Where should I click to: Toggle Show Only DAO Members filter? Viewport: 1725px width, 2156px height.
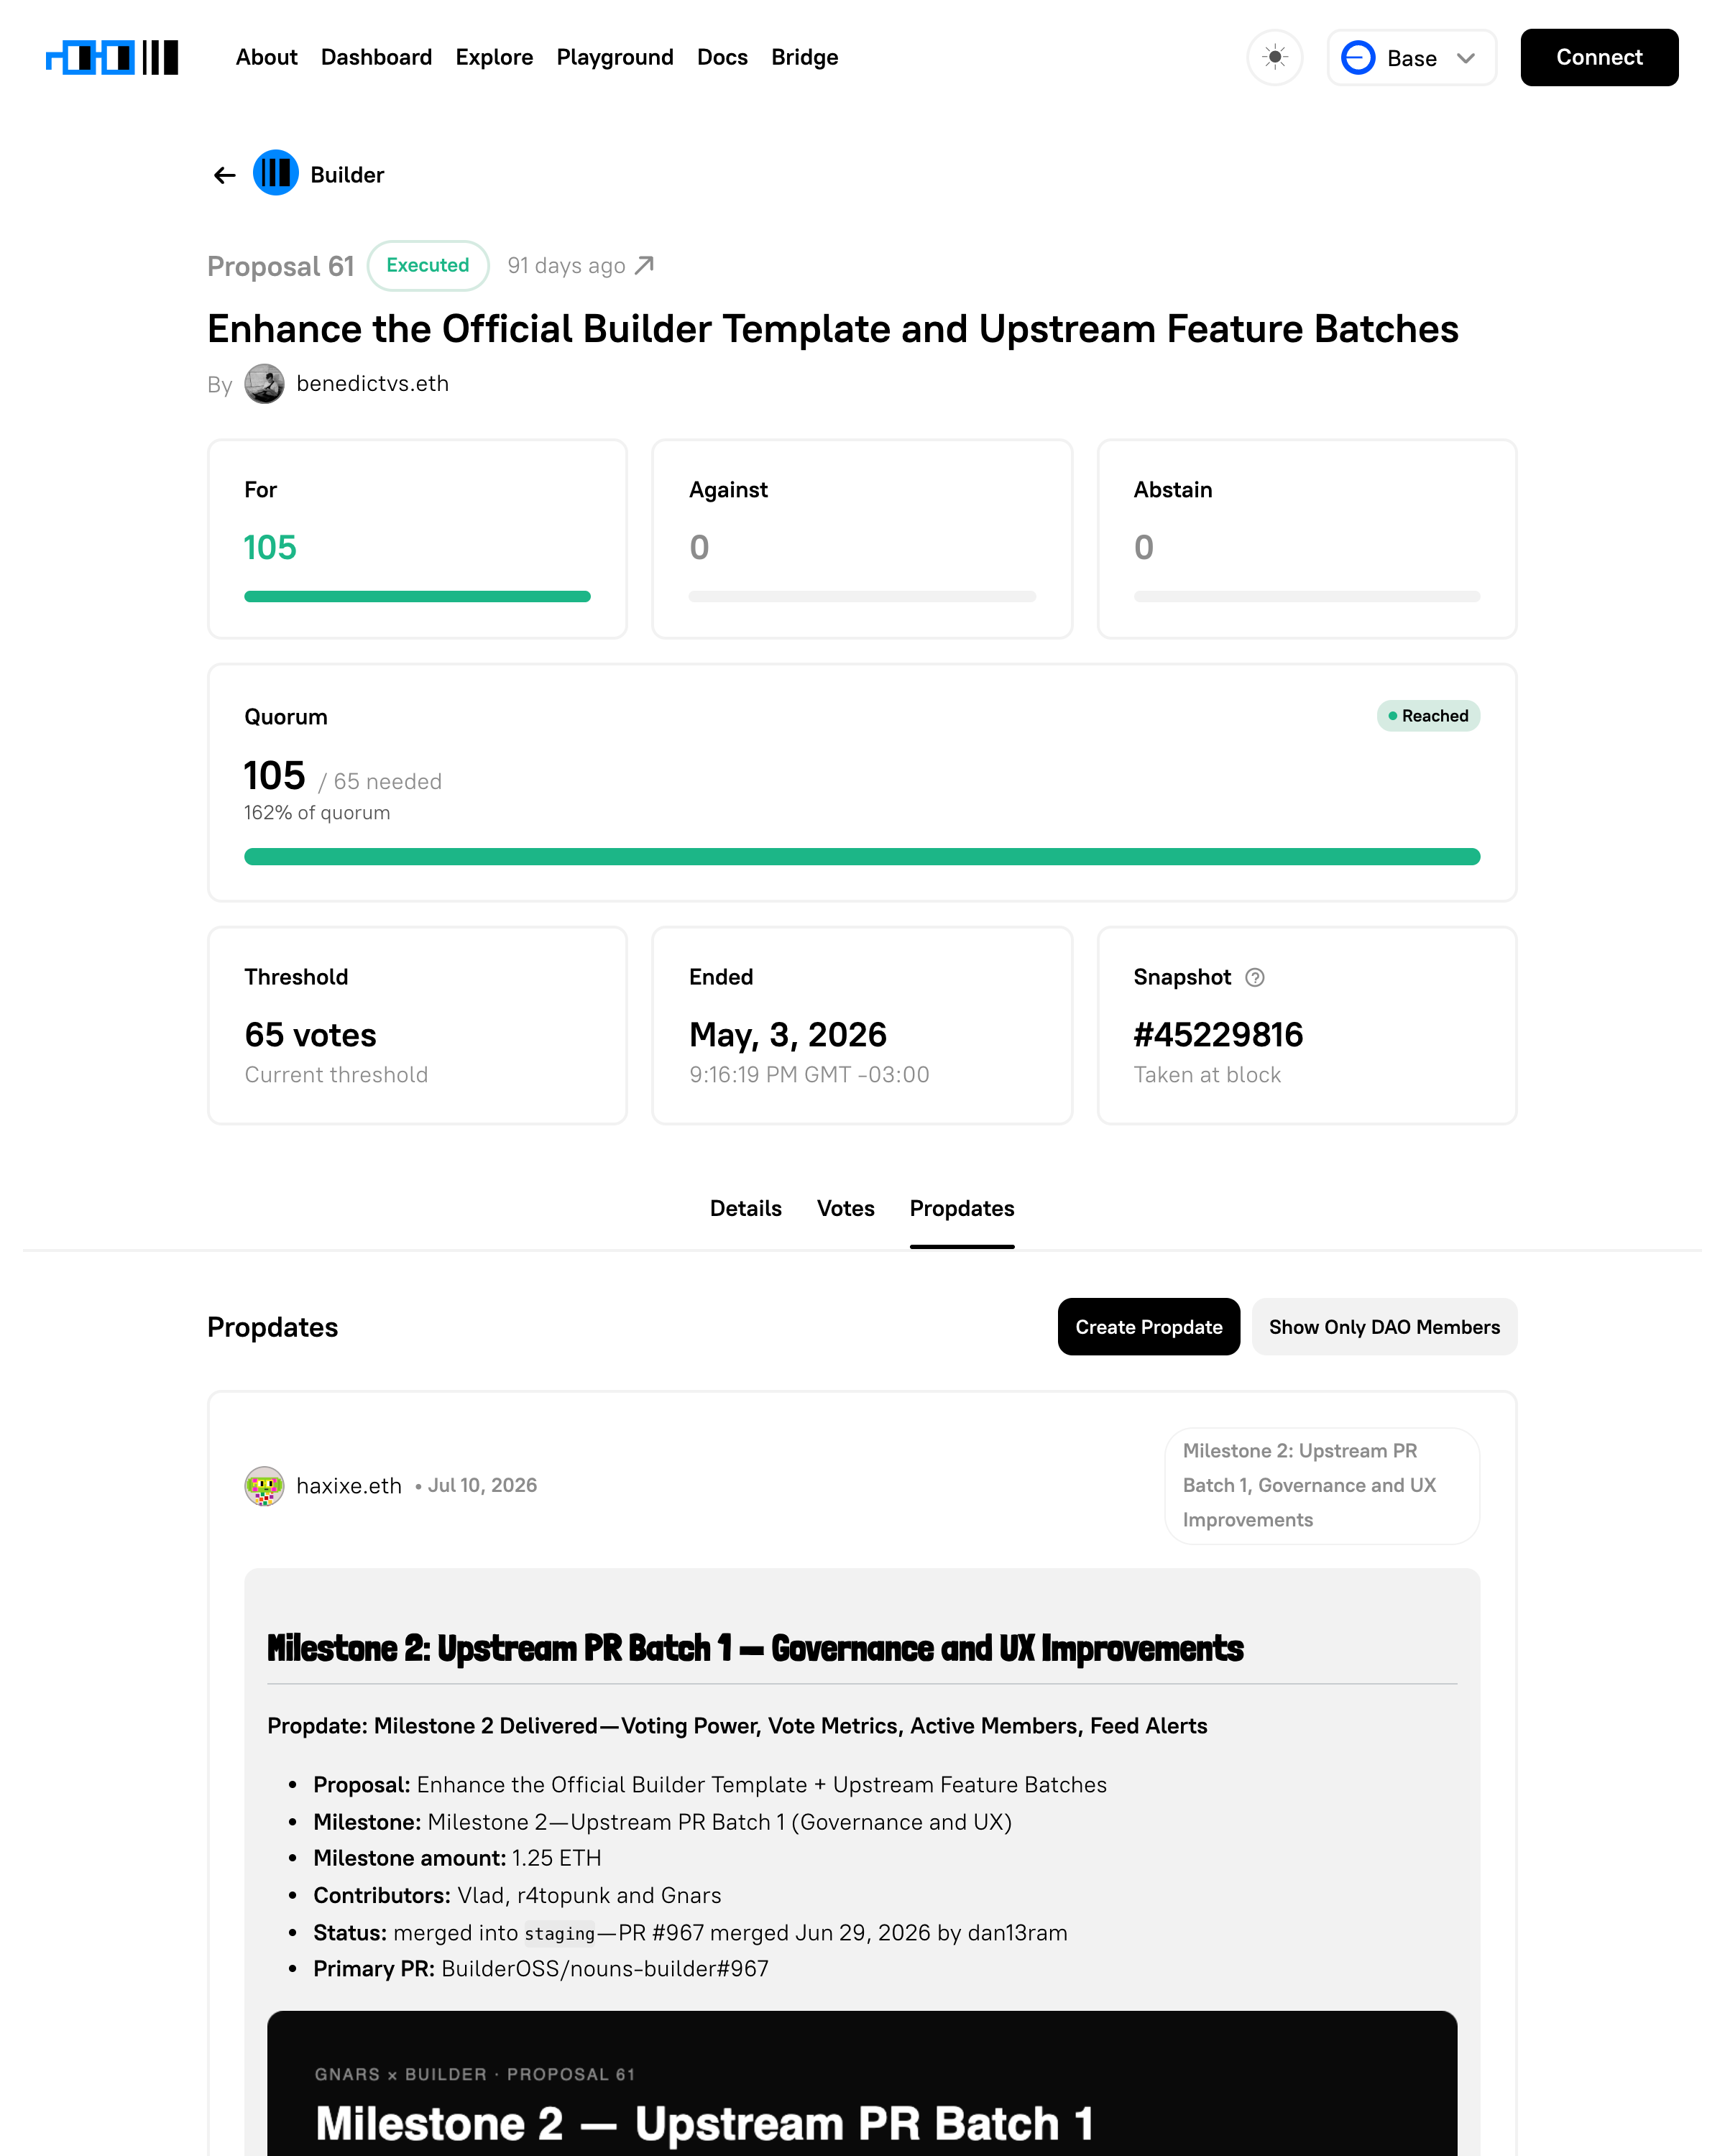pos(1384,1327)
